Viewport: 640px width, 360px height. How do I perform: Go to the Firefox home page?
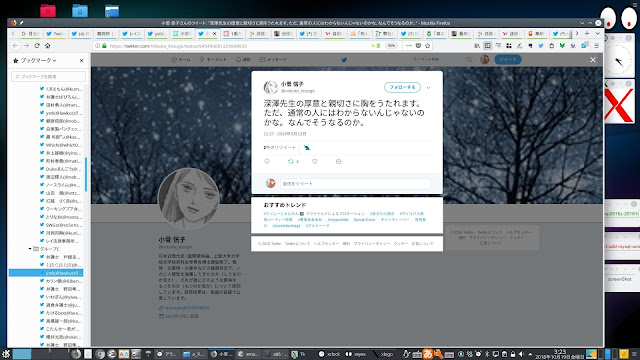click(47, 46)
